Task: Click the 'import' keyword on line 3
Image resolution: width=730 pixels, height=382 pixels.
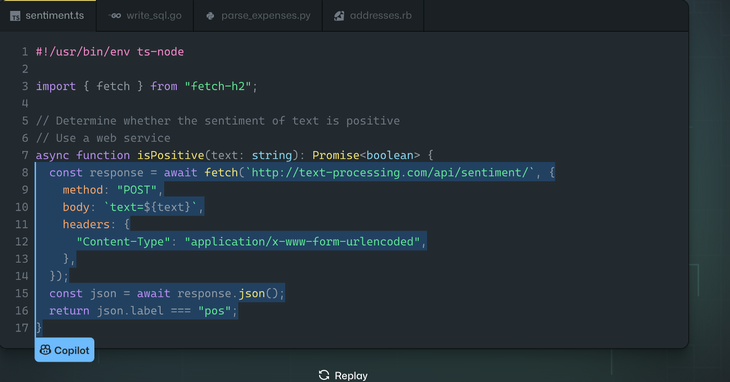Action: click(x=56, y=87)
